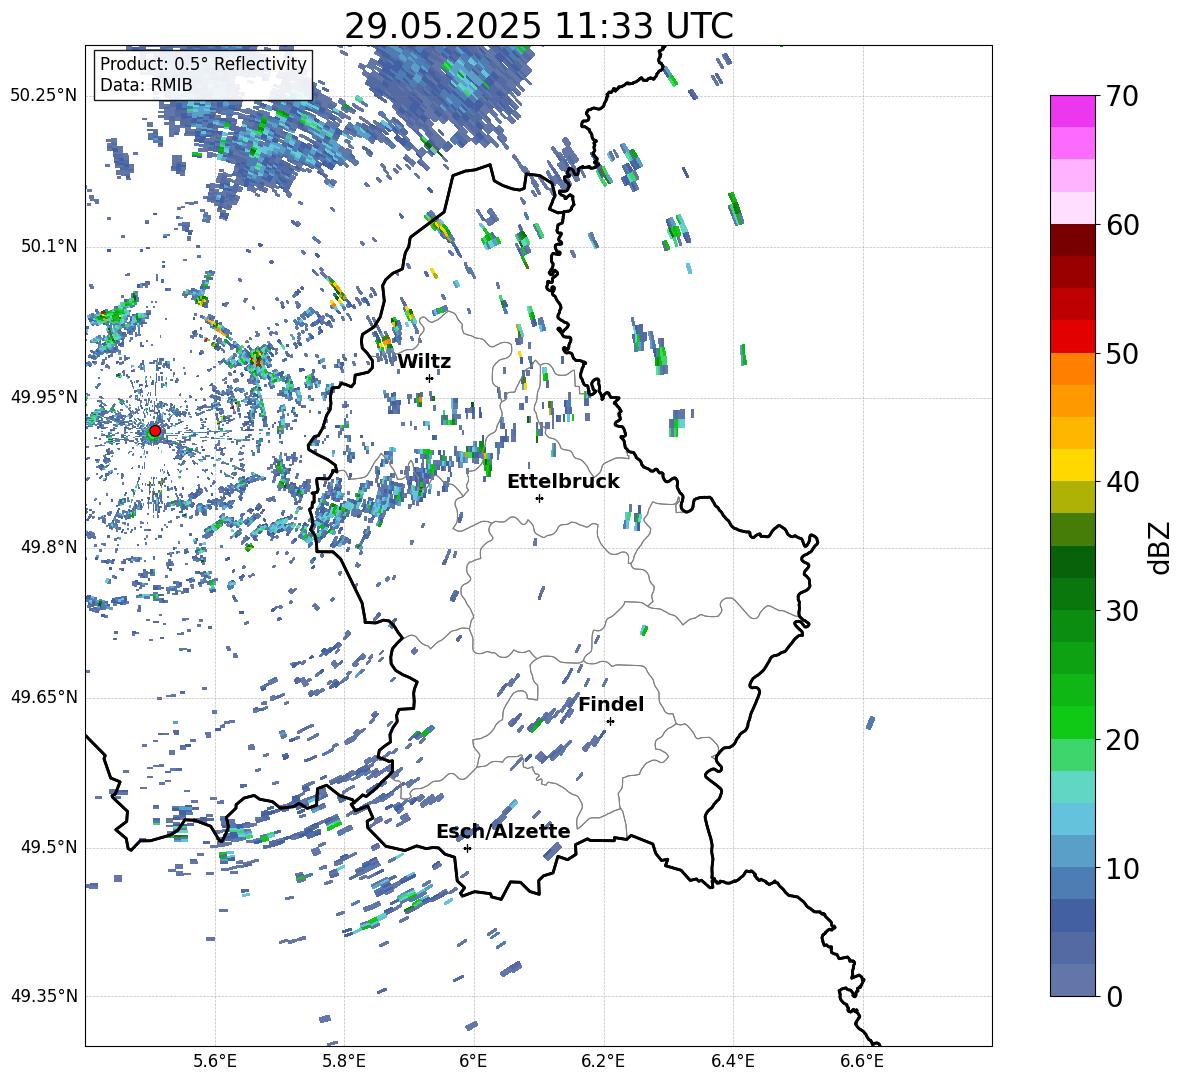Click the 50.25°N latitude tick label
The width and height of the screenshot is (1184, 1081).
[44, 96]
